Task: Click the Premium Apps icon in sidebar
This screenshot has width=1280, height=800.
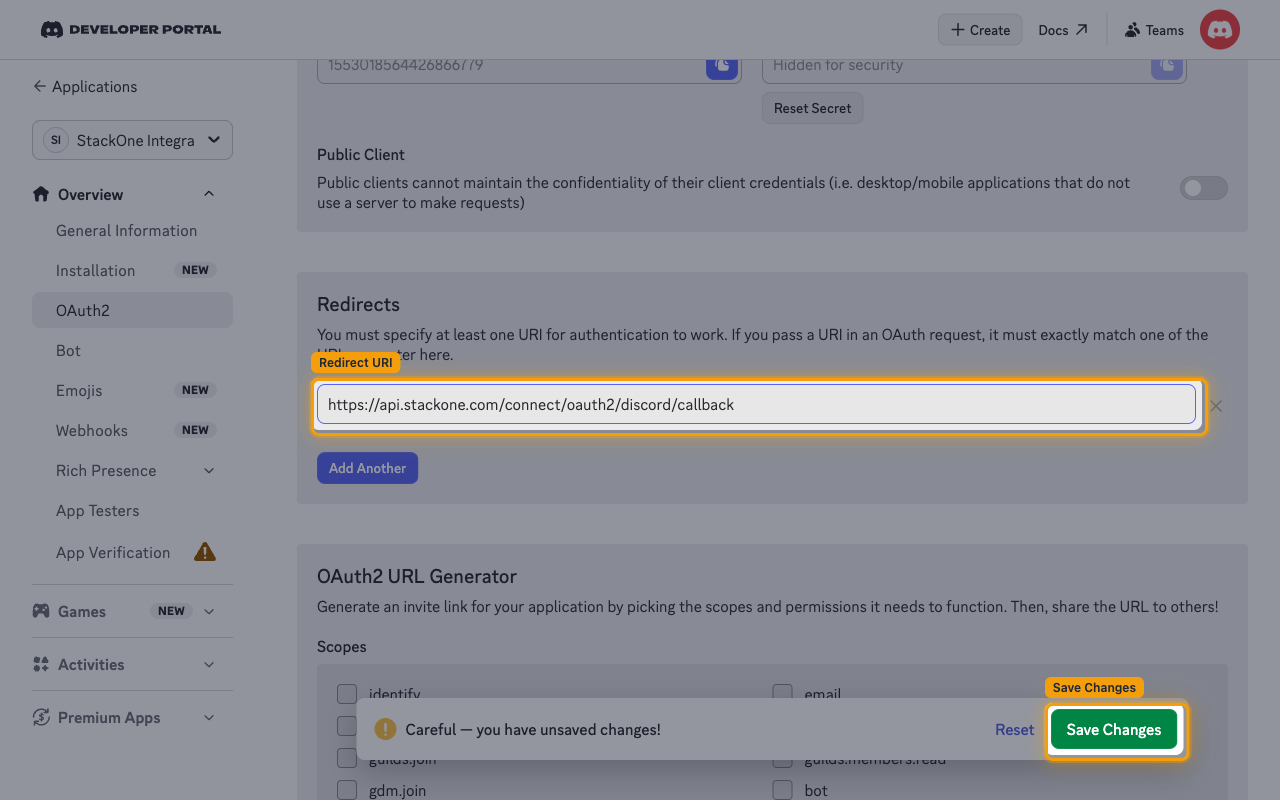Action: [41, 717]
